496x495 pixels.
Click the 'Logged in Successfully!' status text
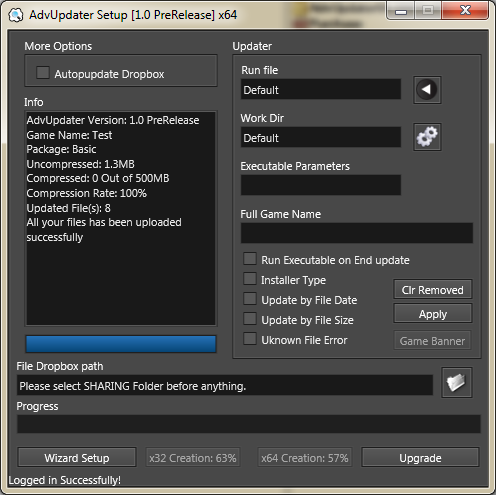(65, 480)
